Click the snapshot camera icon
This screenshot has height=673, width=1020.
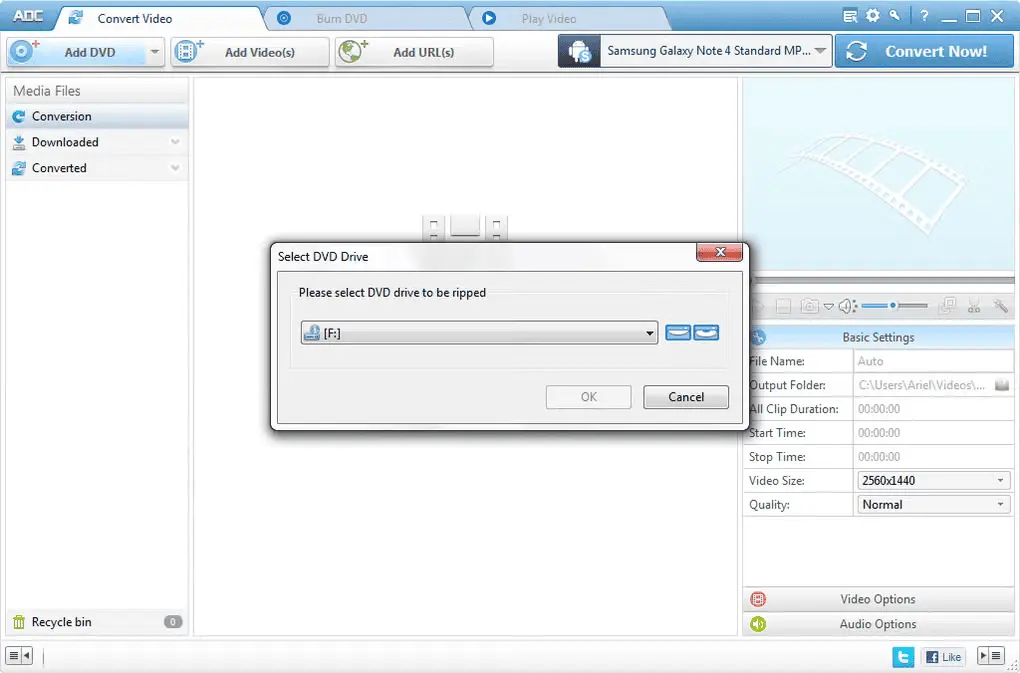[809, 306]
